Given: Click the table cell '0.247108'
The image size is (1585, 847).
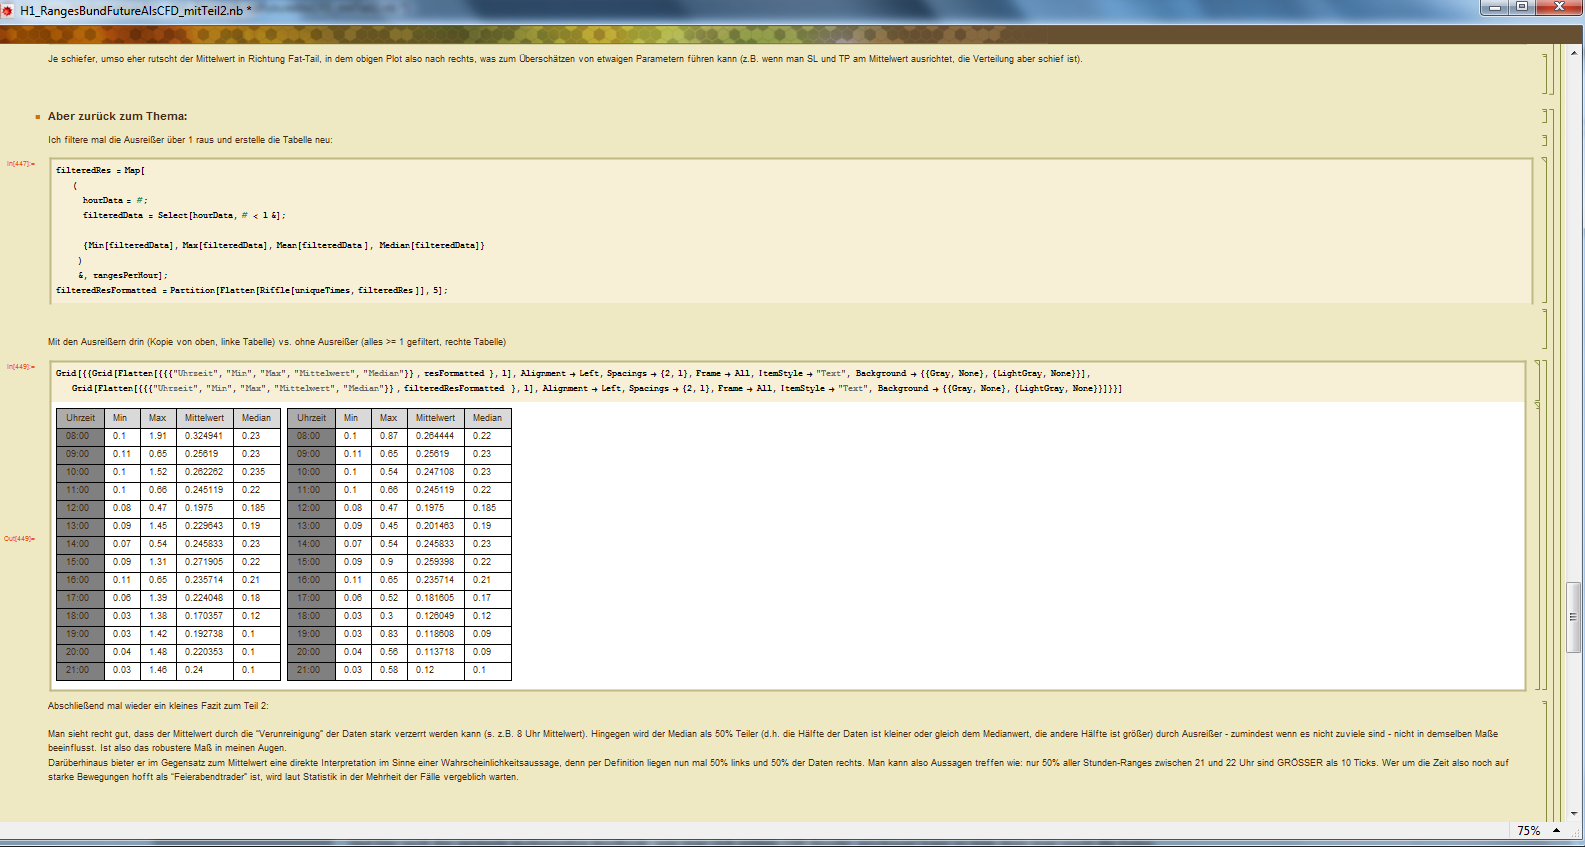Looking at the screenshot, I should tap(436, 472).
